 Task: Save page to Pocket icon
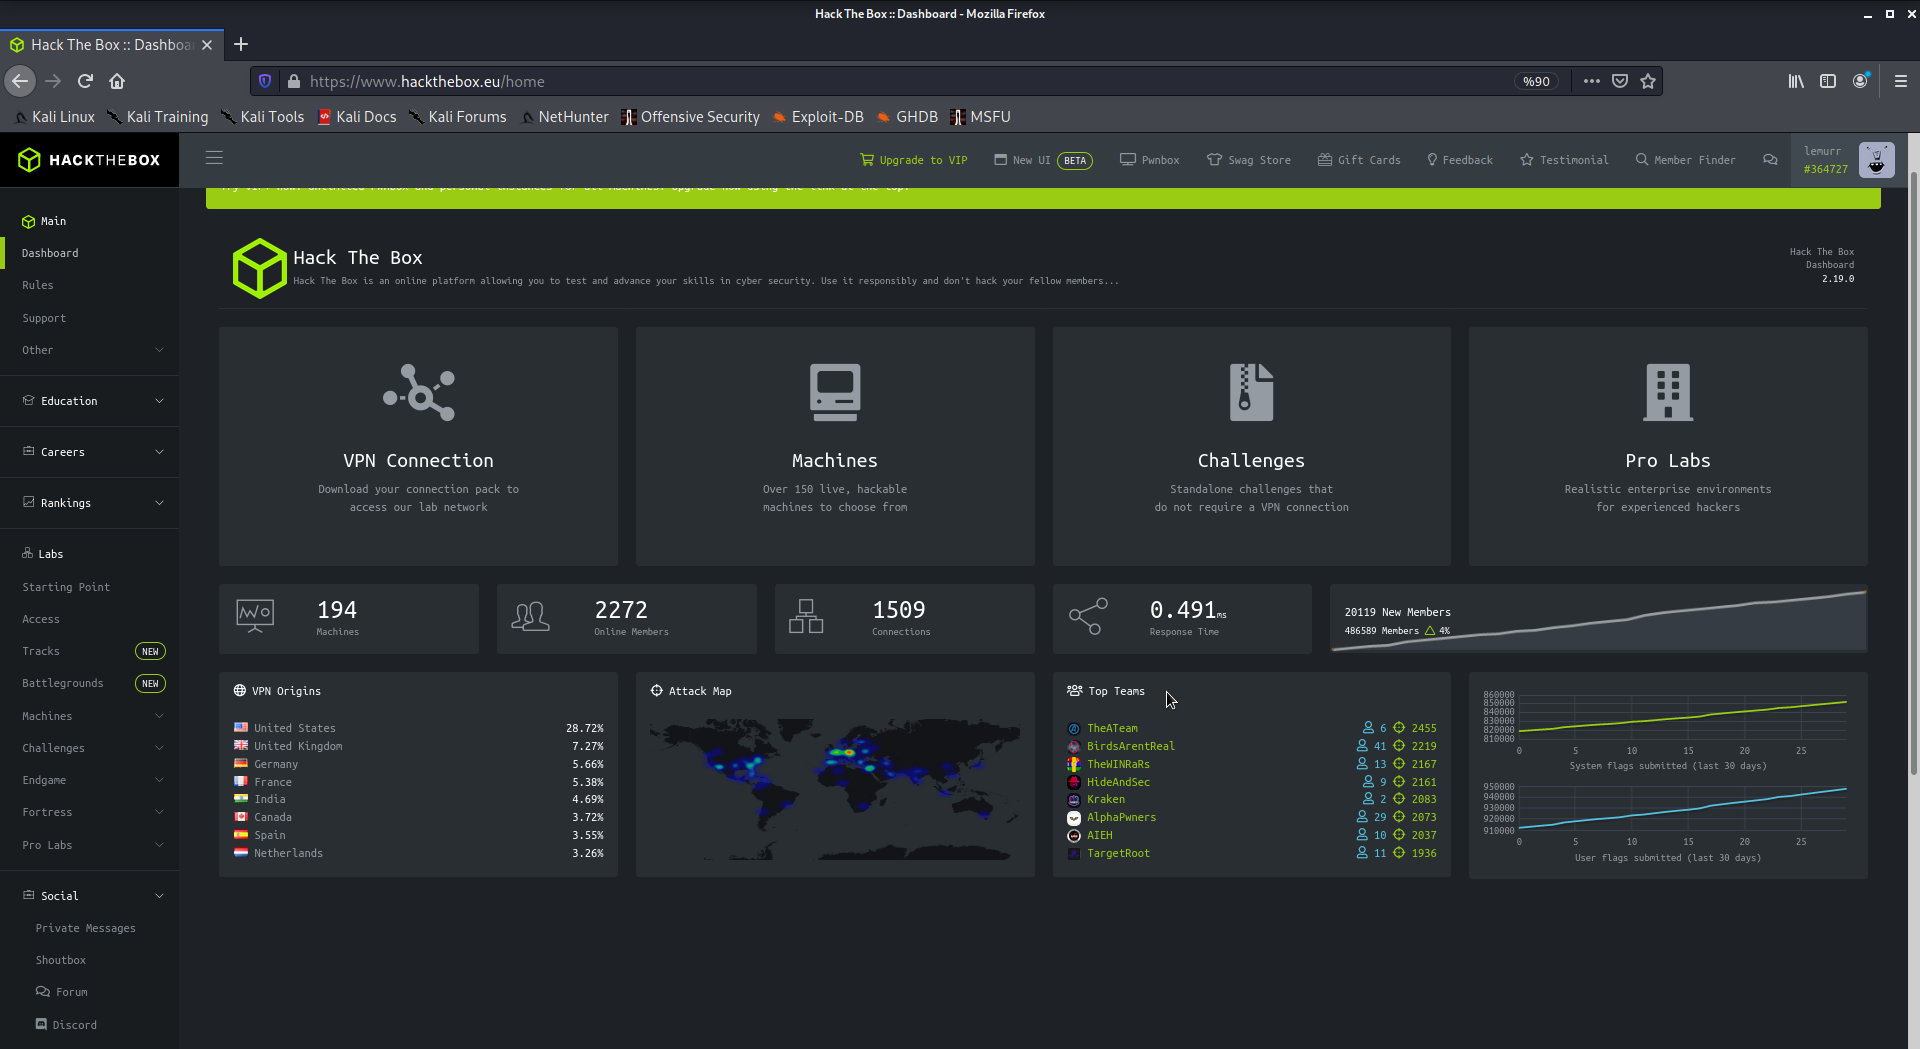pos(1620,81)
